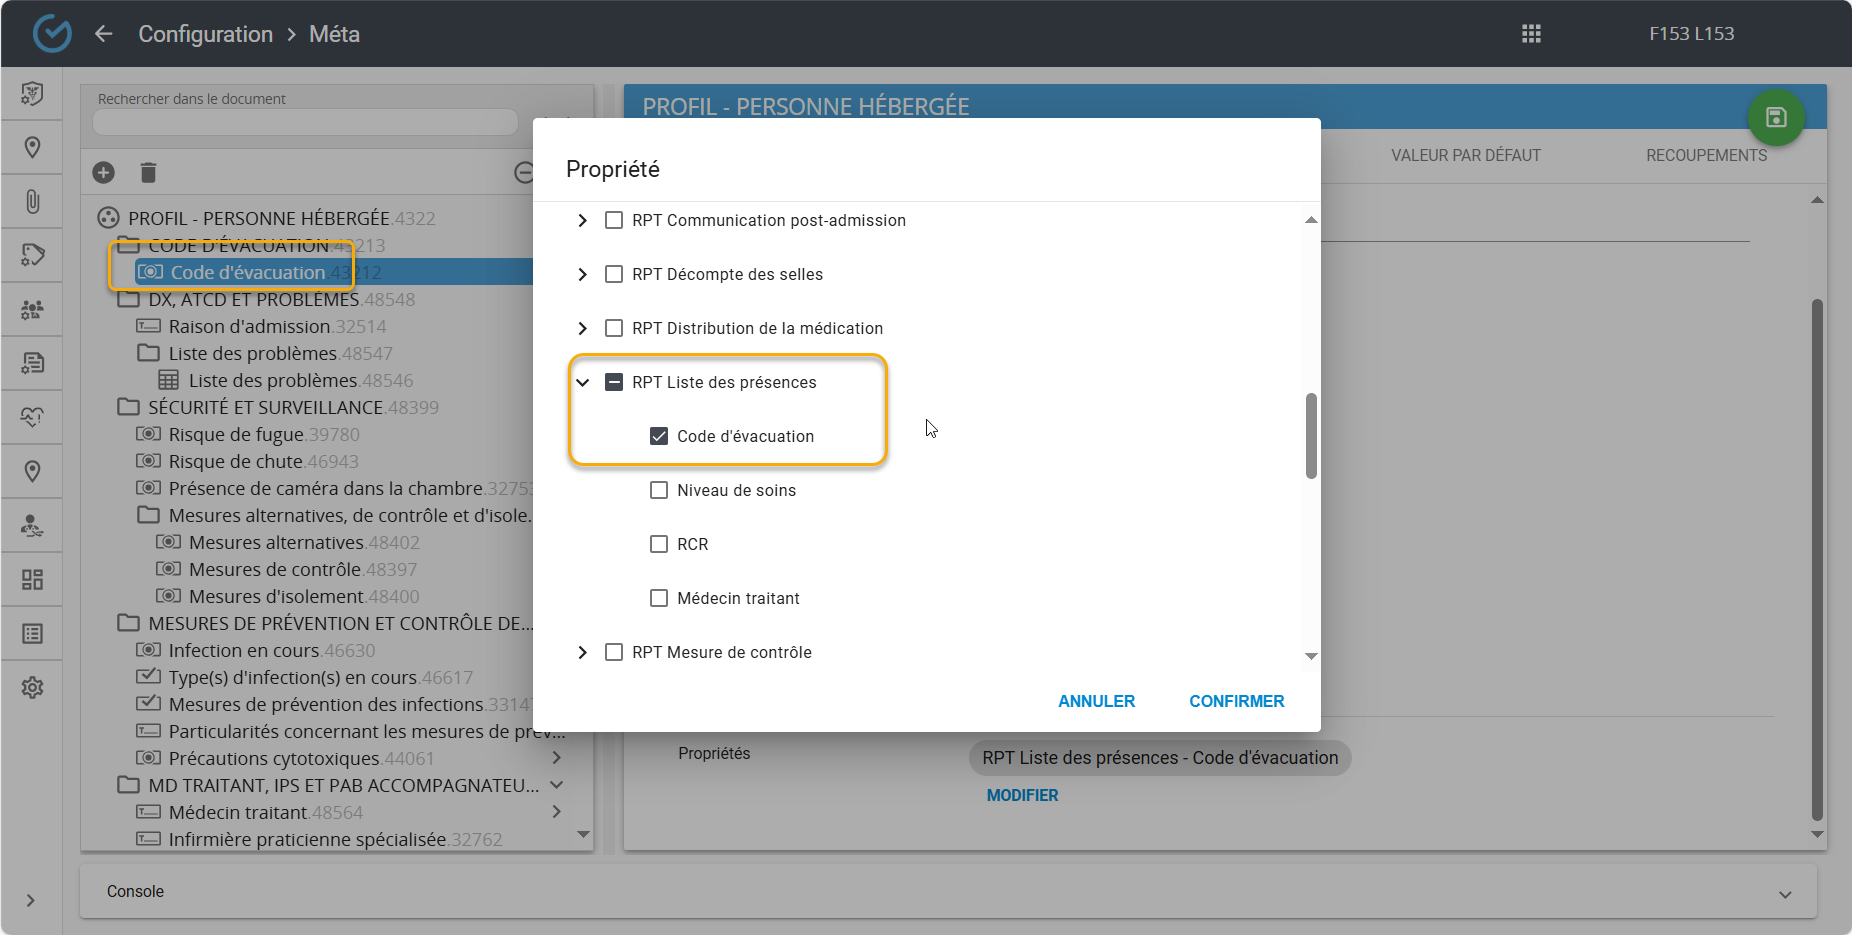Click the back arrow in header
The width and height of the screenshot is (1852, 935).
point(103,34)
